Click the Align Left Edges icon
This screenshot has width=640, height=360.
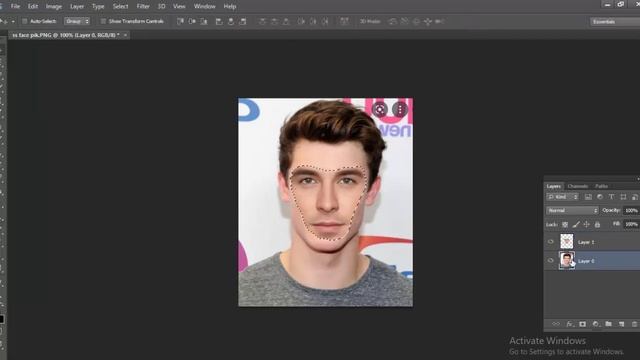point(219,21)
